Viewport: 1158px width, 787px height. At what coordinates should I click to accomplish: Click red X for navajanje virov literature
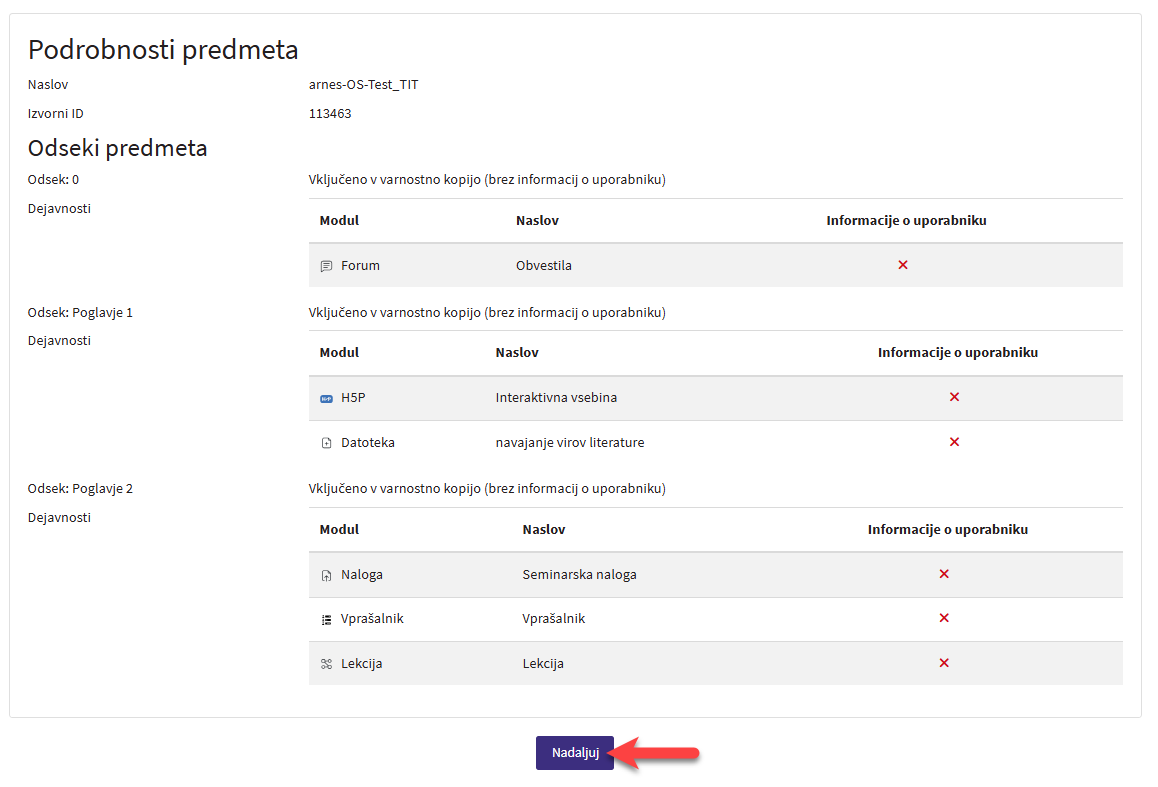(954, 442)
